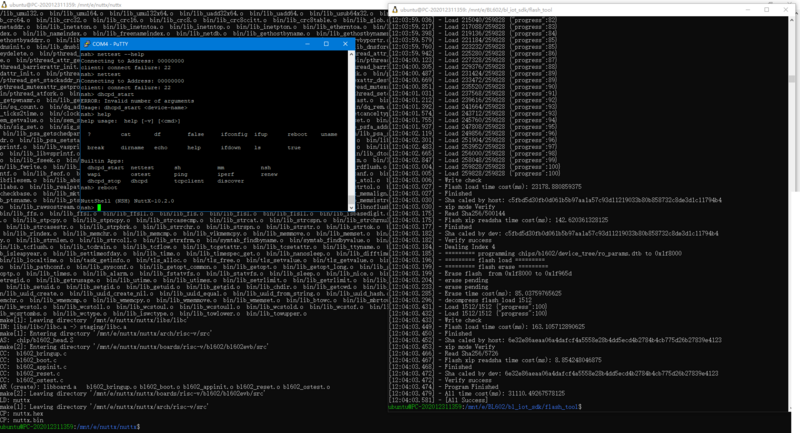Click the flash_tool shell prompt at bottom

point(485,406)
